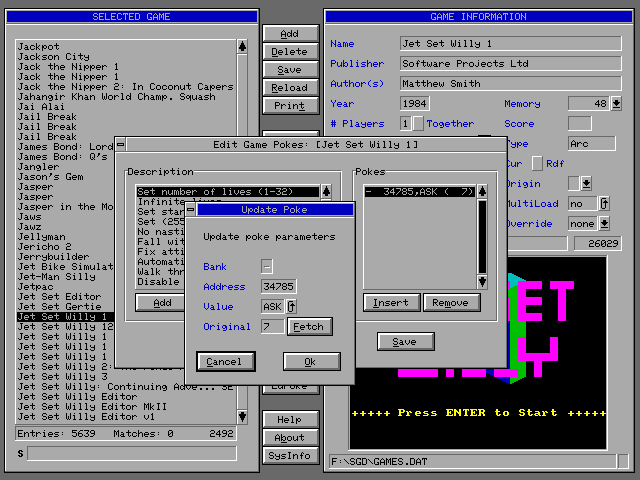Click the Pokes list scroll-up arrow
640x480 pixels.
pyautogui.click(x=481, y=191)
